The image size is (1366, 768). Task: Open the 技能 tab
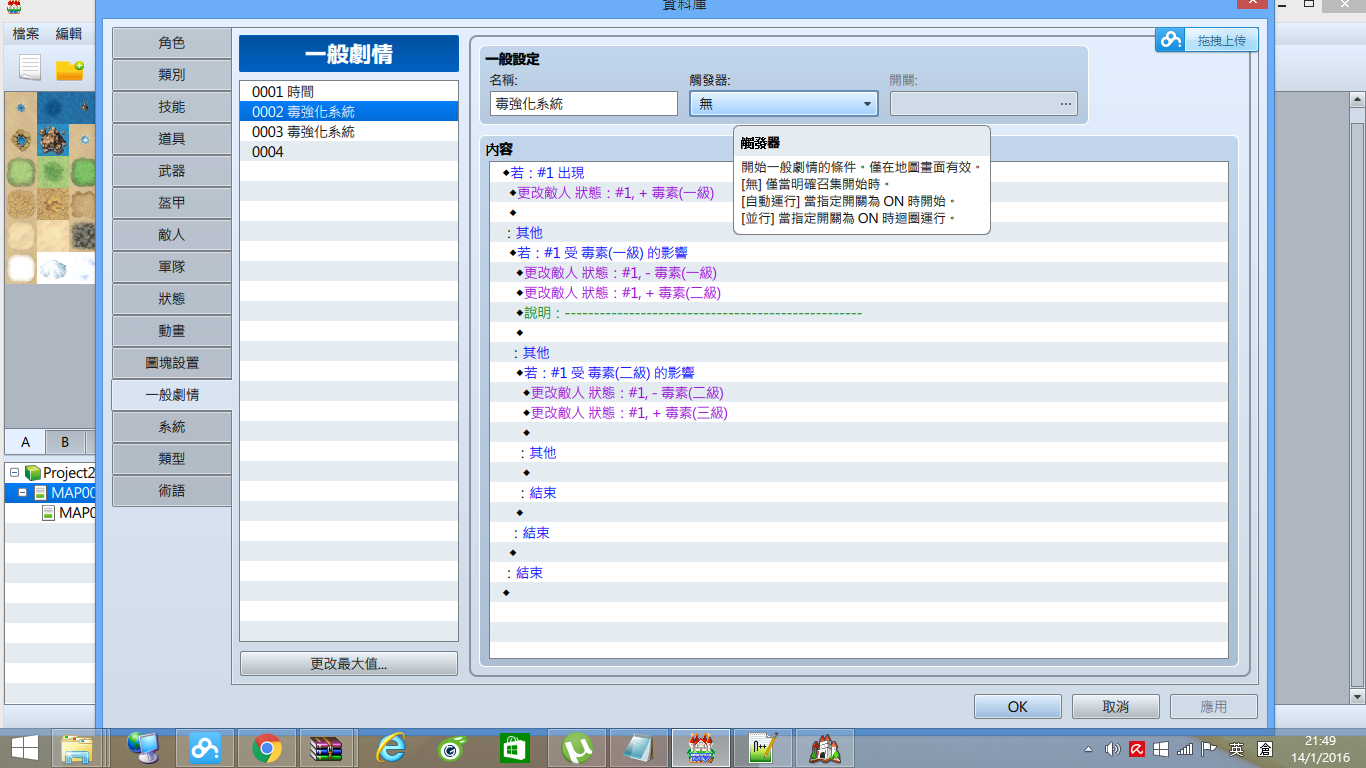point(171,107)
